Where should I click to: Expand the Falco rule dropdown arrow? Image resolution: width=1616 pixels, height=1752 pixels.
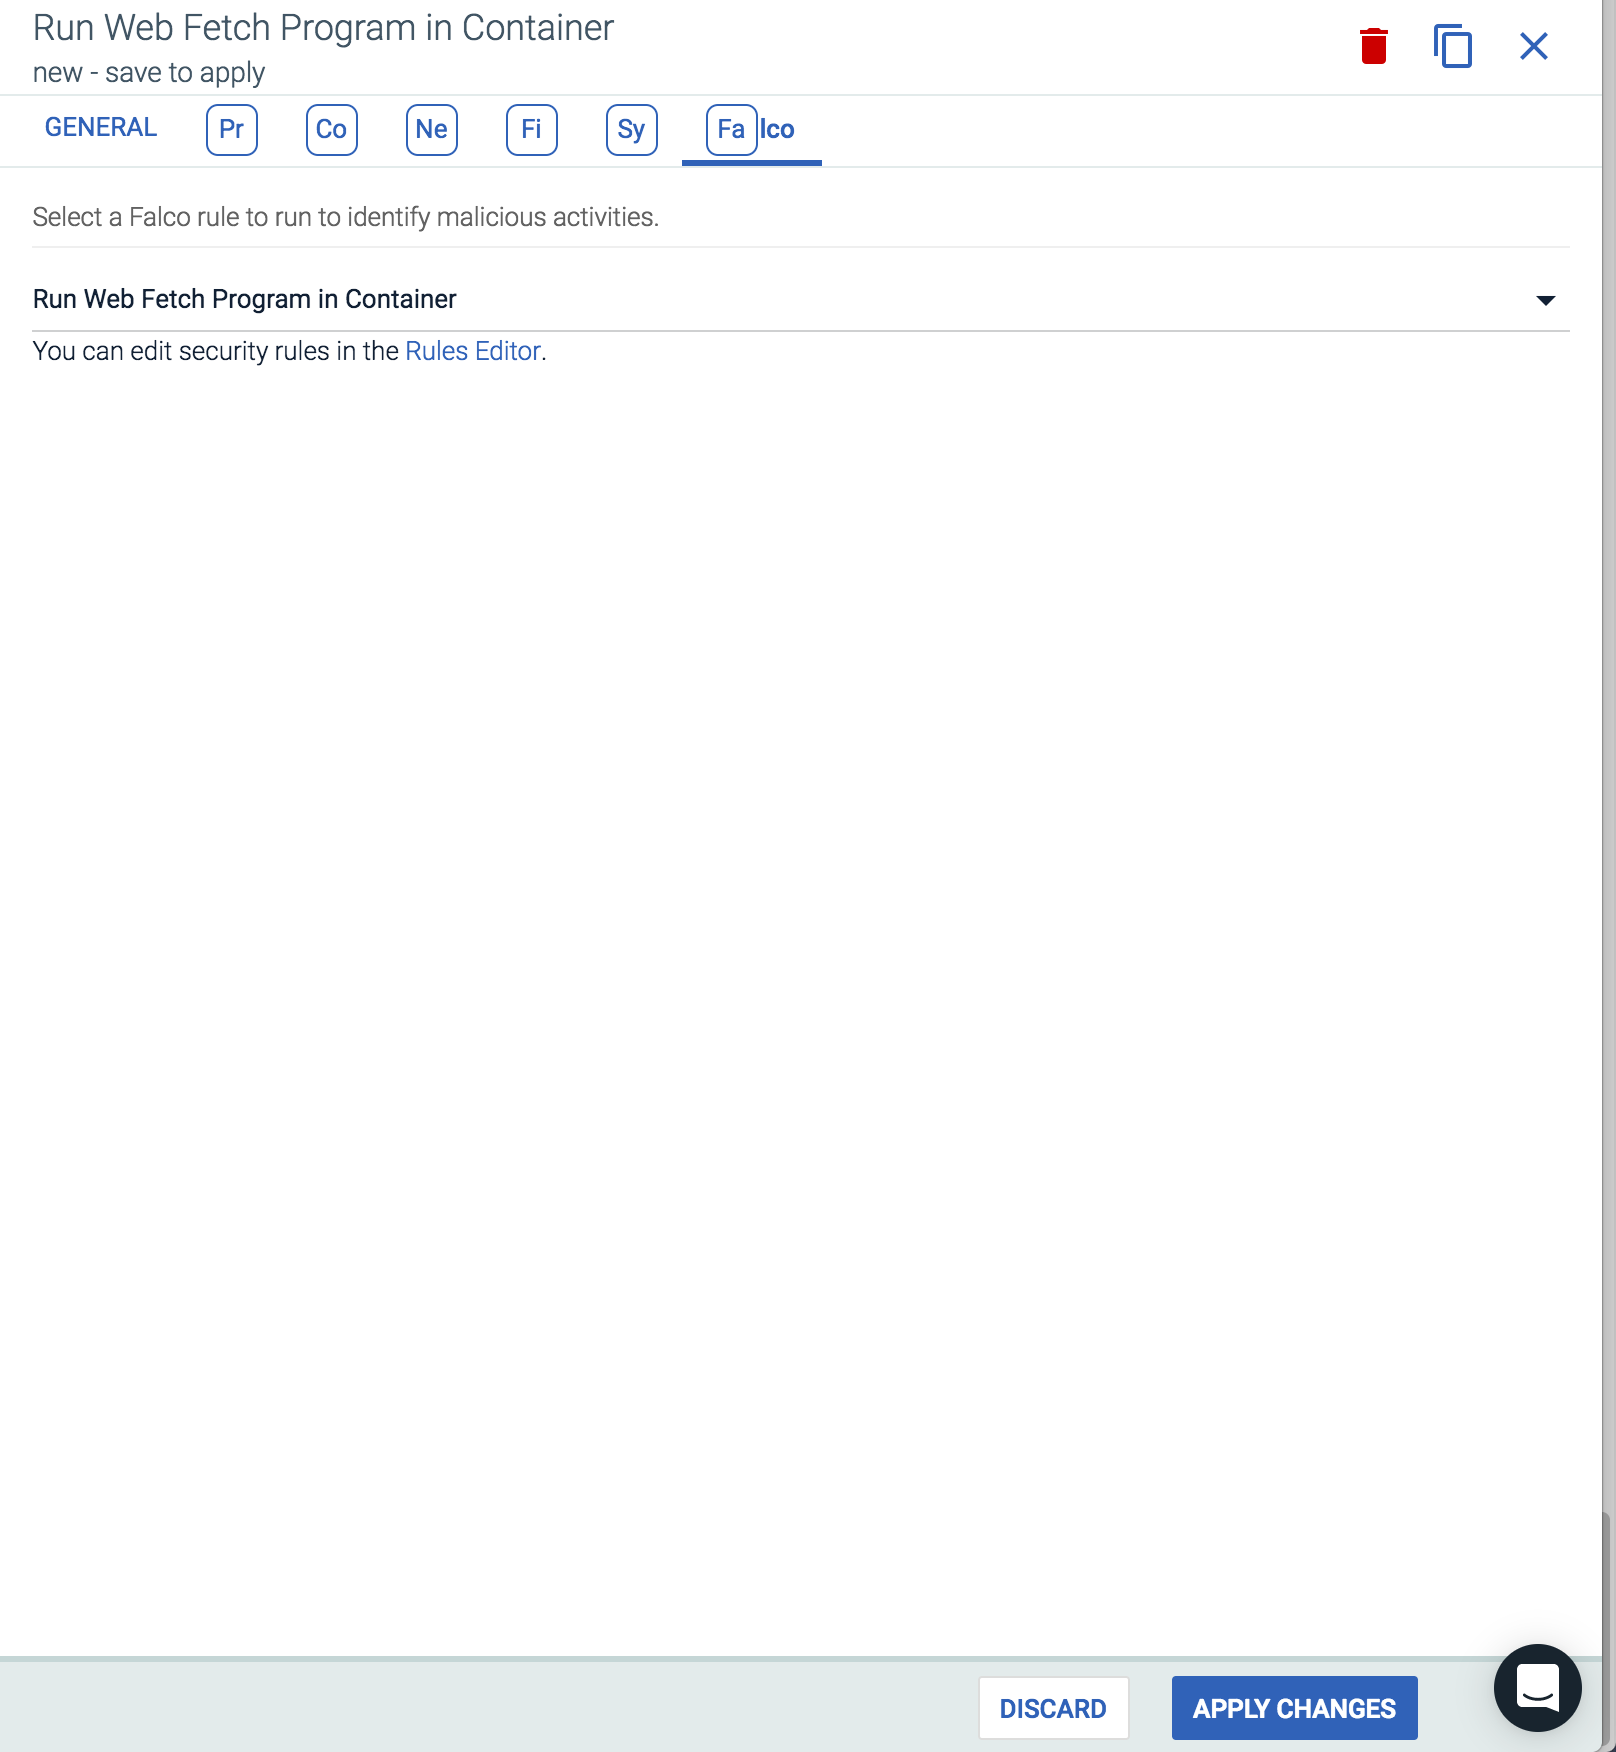point(1546,300)
